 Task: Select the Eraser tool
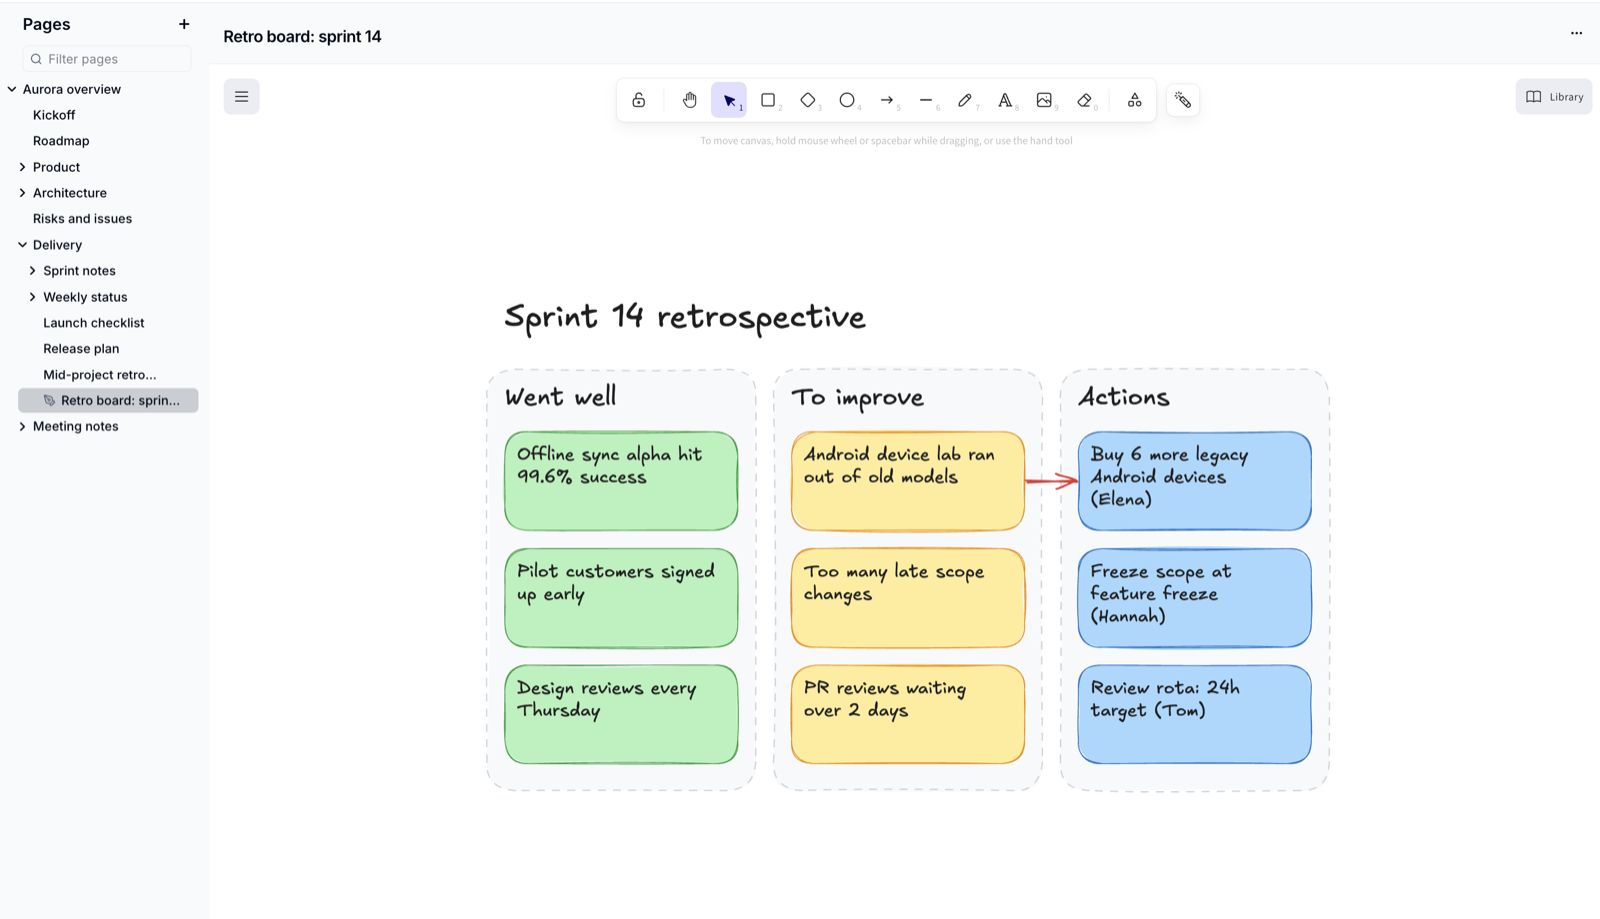click(1085, 100)
